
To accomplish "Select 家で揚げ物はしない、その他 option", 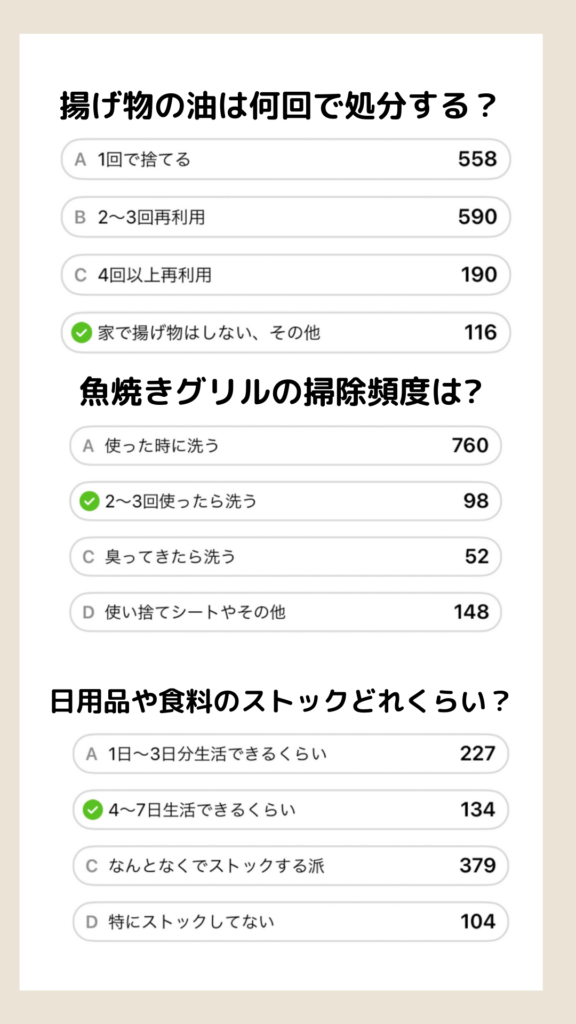I will pos(285,333).
